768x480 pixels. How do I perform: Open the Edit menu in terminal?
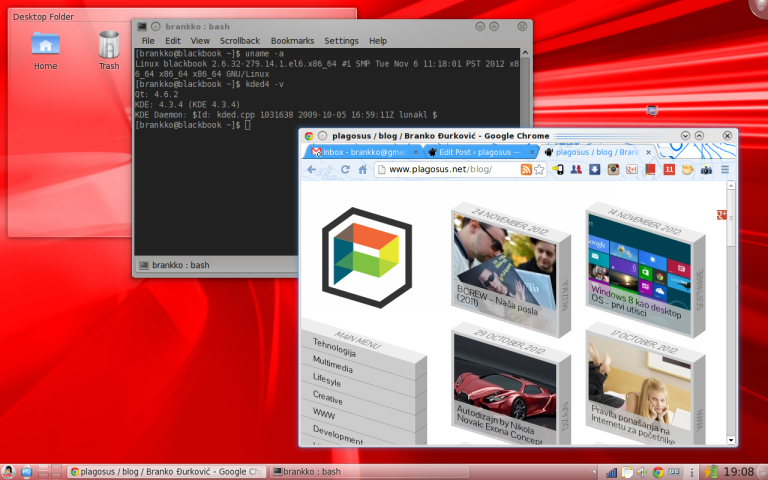[172, 41]
